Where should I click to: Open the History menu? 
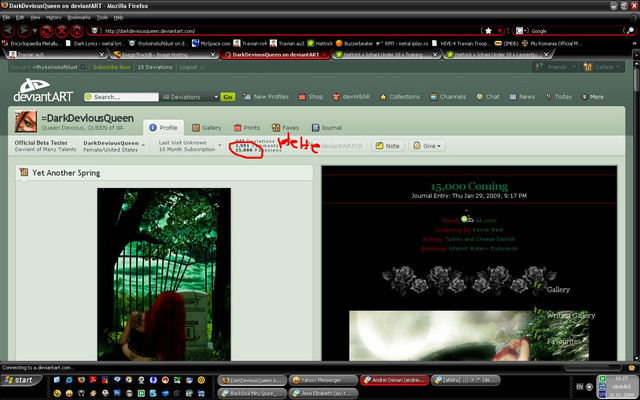(x=53, y=18)
